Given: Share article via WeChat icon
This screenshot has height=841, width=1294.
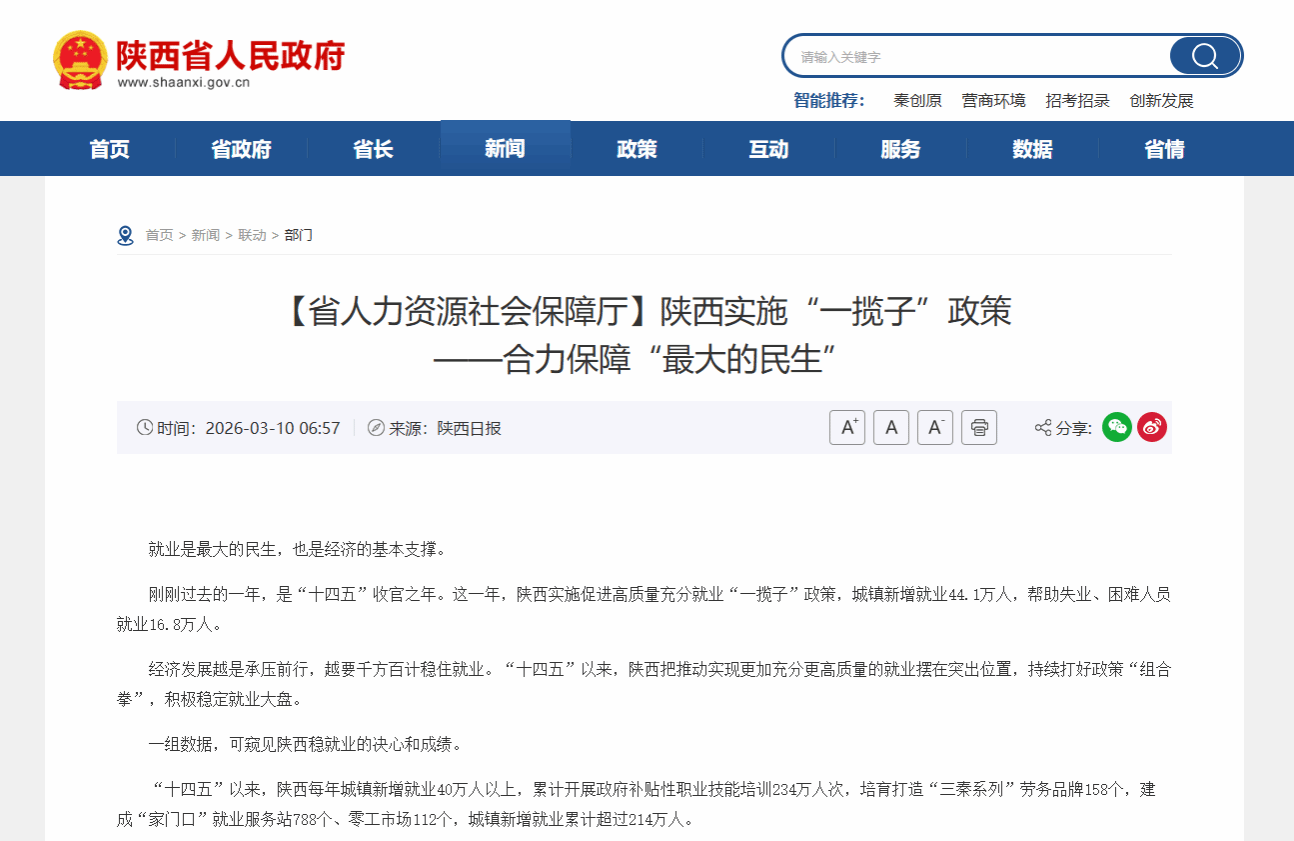Looking at the screenshot, I should [1117, 428].
